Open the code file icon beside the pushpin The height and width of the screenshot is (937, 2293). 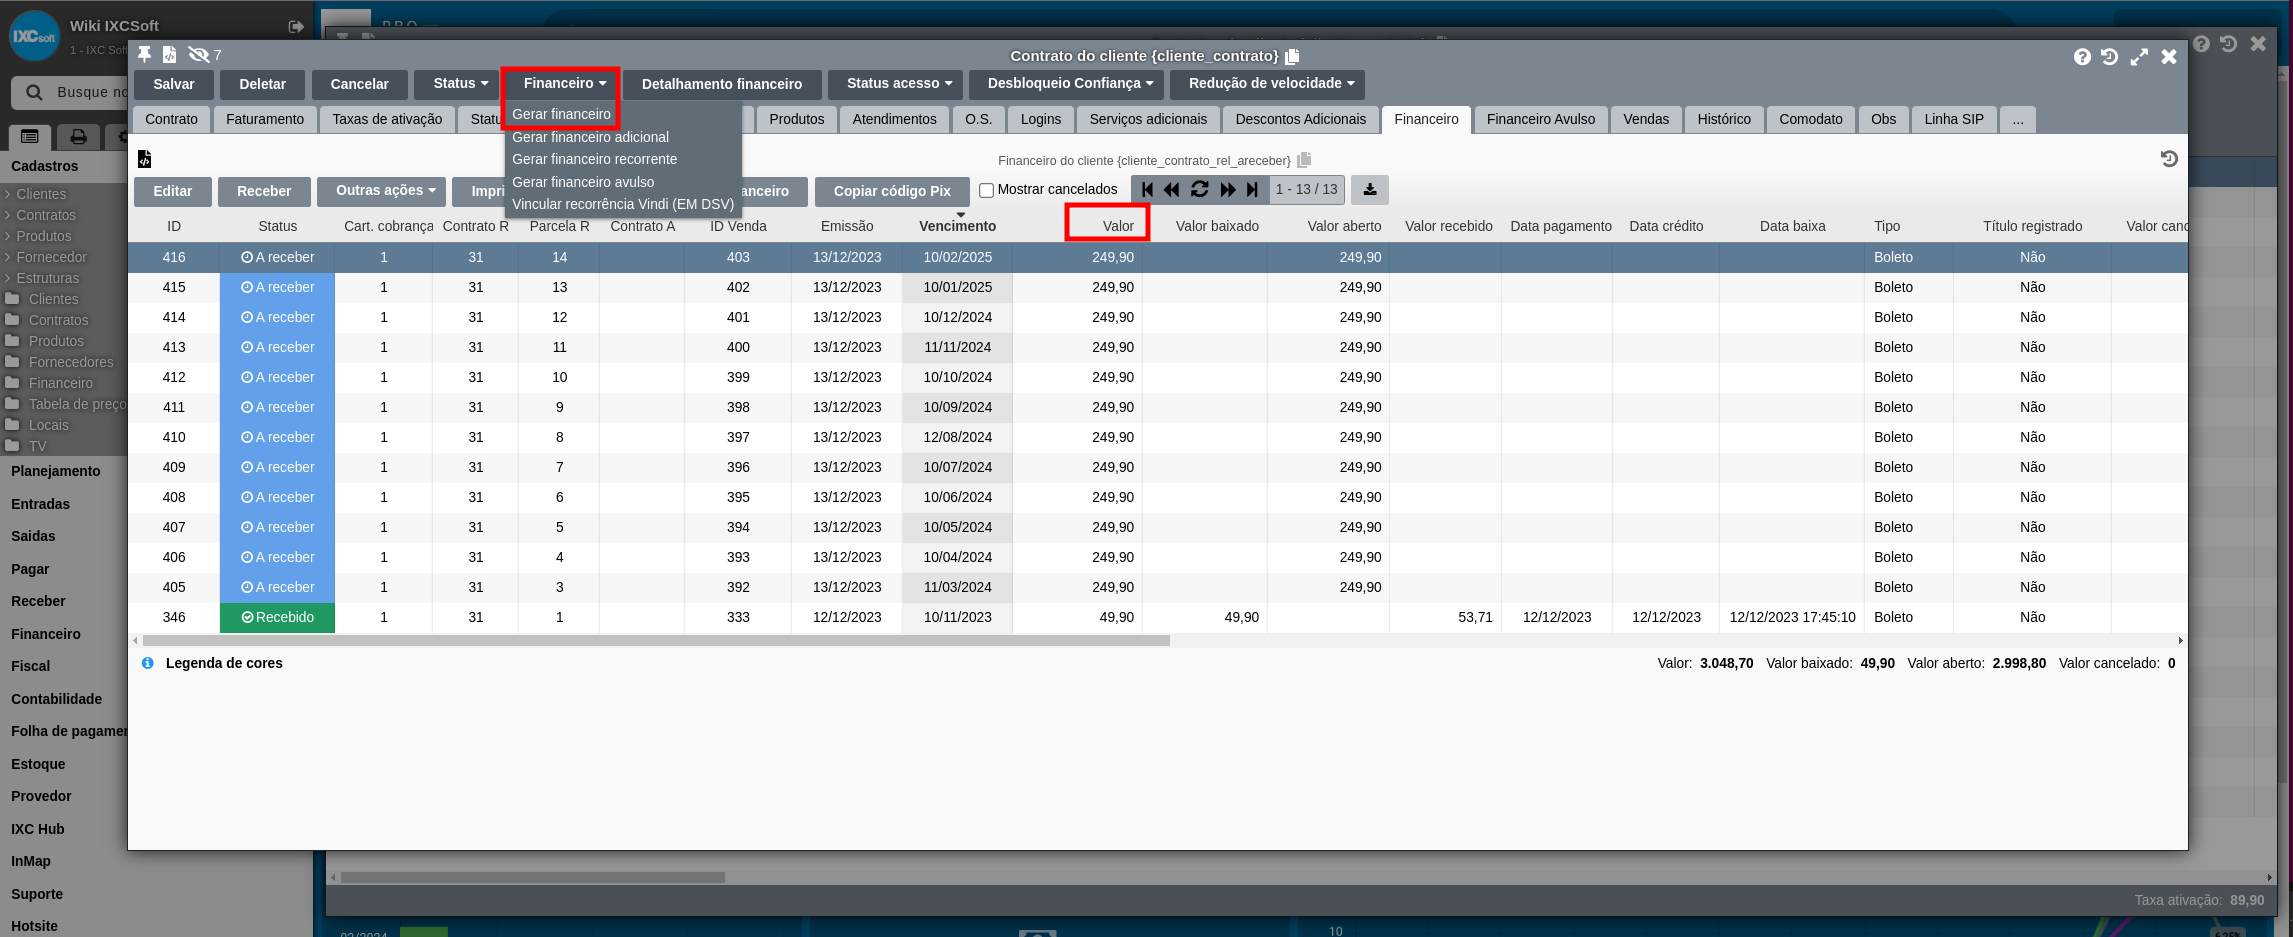[x=170, y=54]
